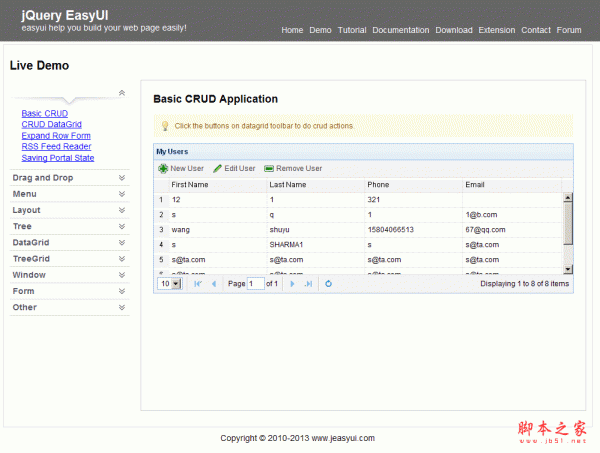
Task: Click the New User plus icon
Action: [163, 168]
